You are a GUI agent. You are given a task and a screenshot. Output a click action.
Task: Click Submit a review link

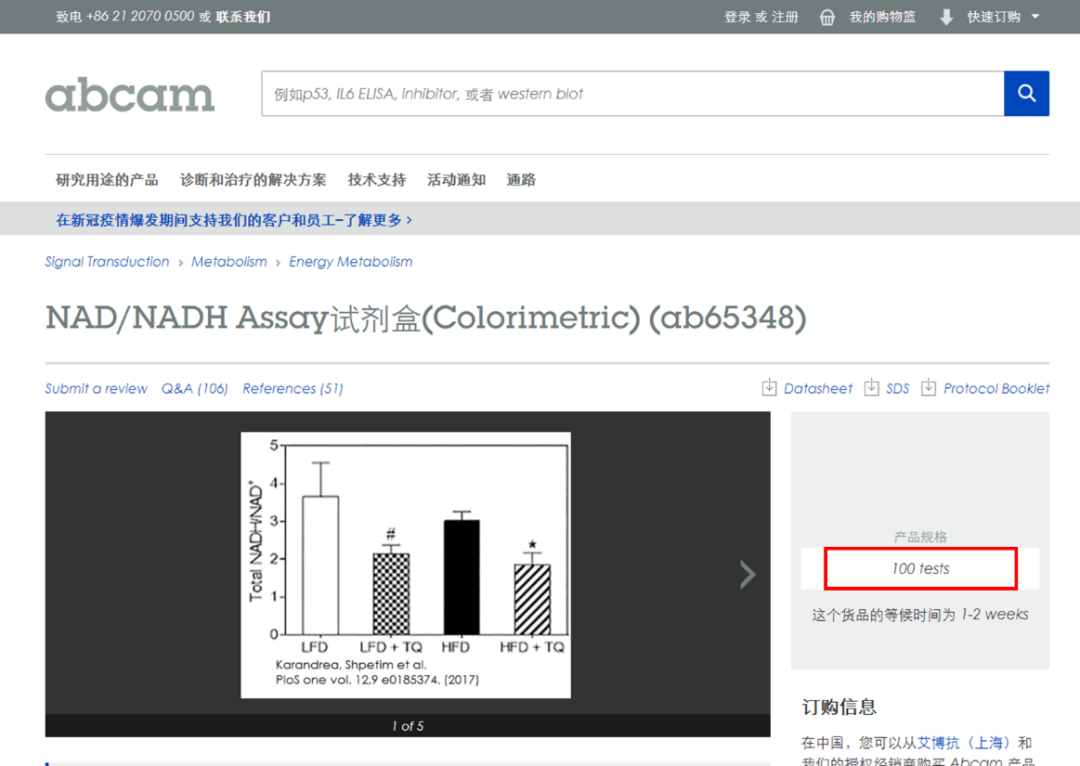click(x=96, y=389)
